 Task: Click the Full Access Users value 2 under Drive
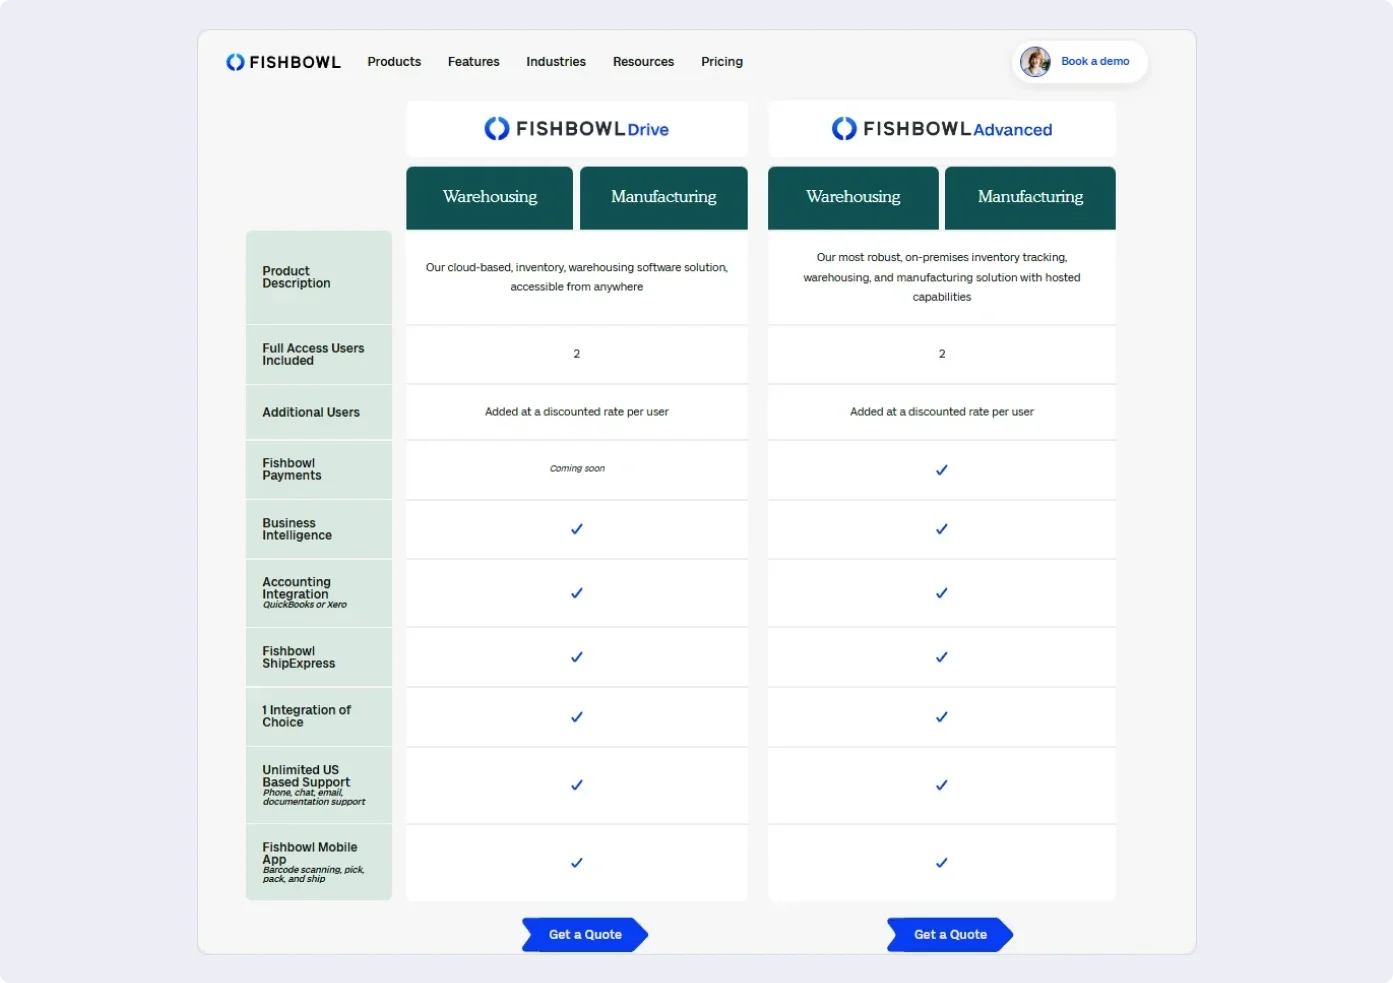pos(577,354)
